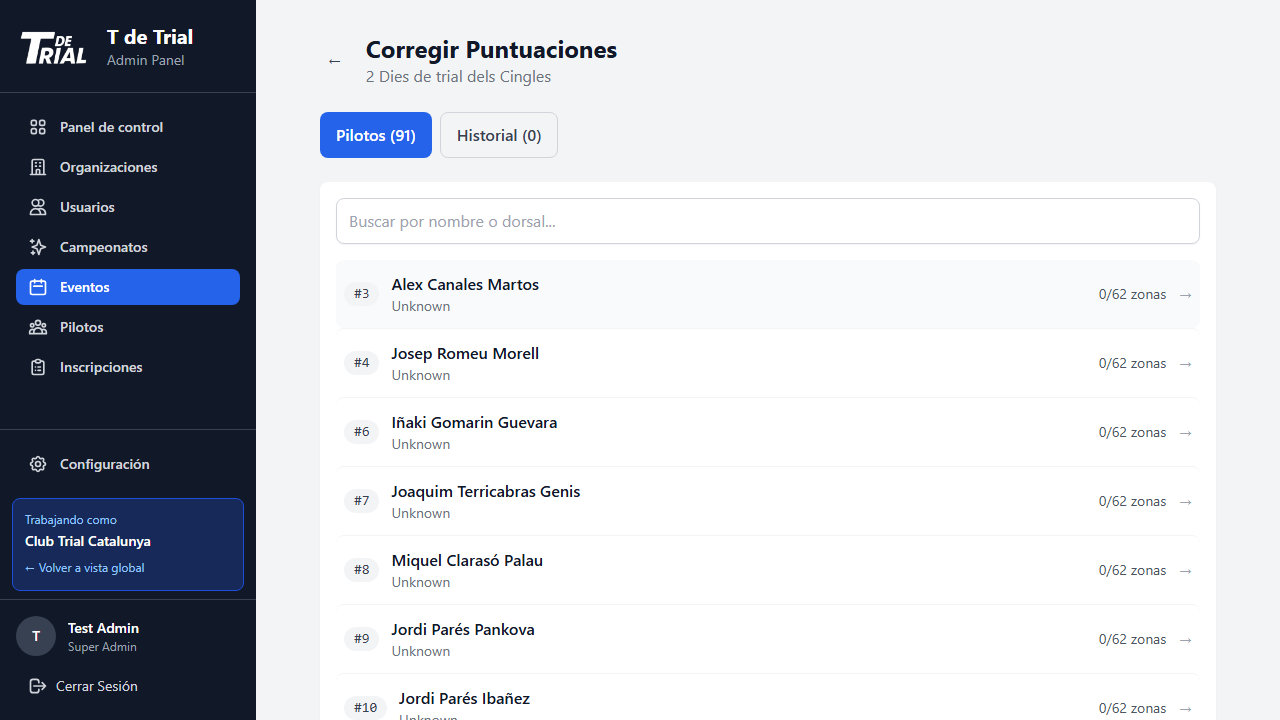Click the T de Trial logo

coord(54,47)
